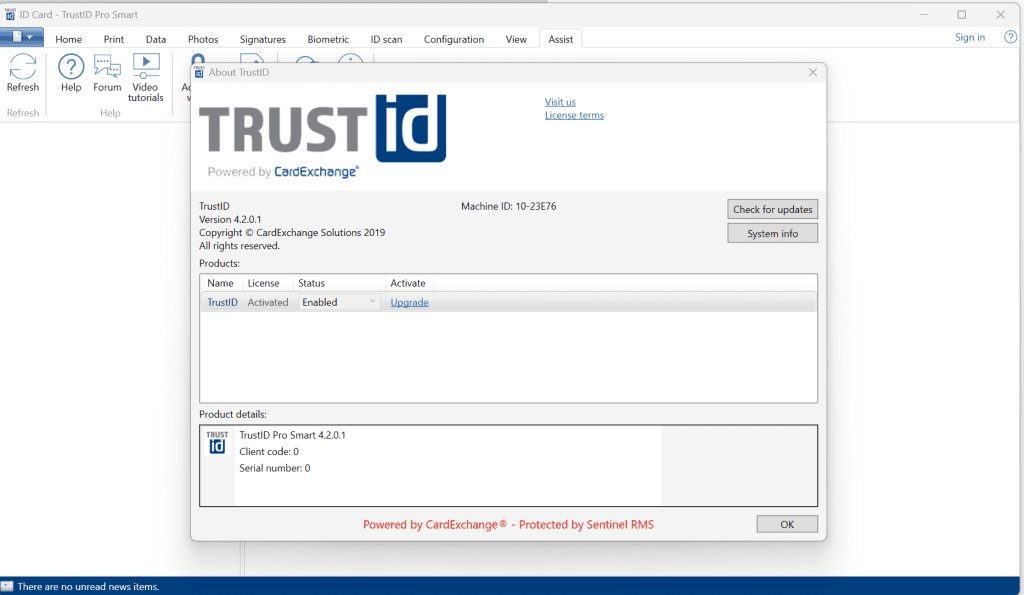
Task: Click the Activate column header
Action: [x=408, y=283]
